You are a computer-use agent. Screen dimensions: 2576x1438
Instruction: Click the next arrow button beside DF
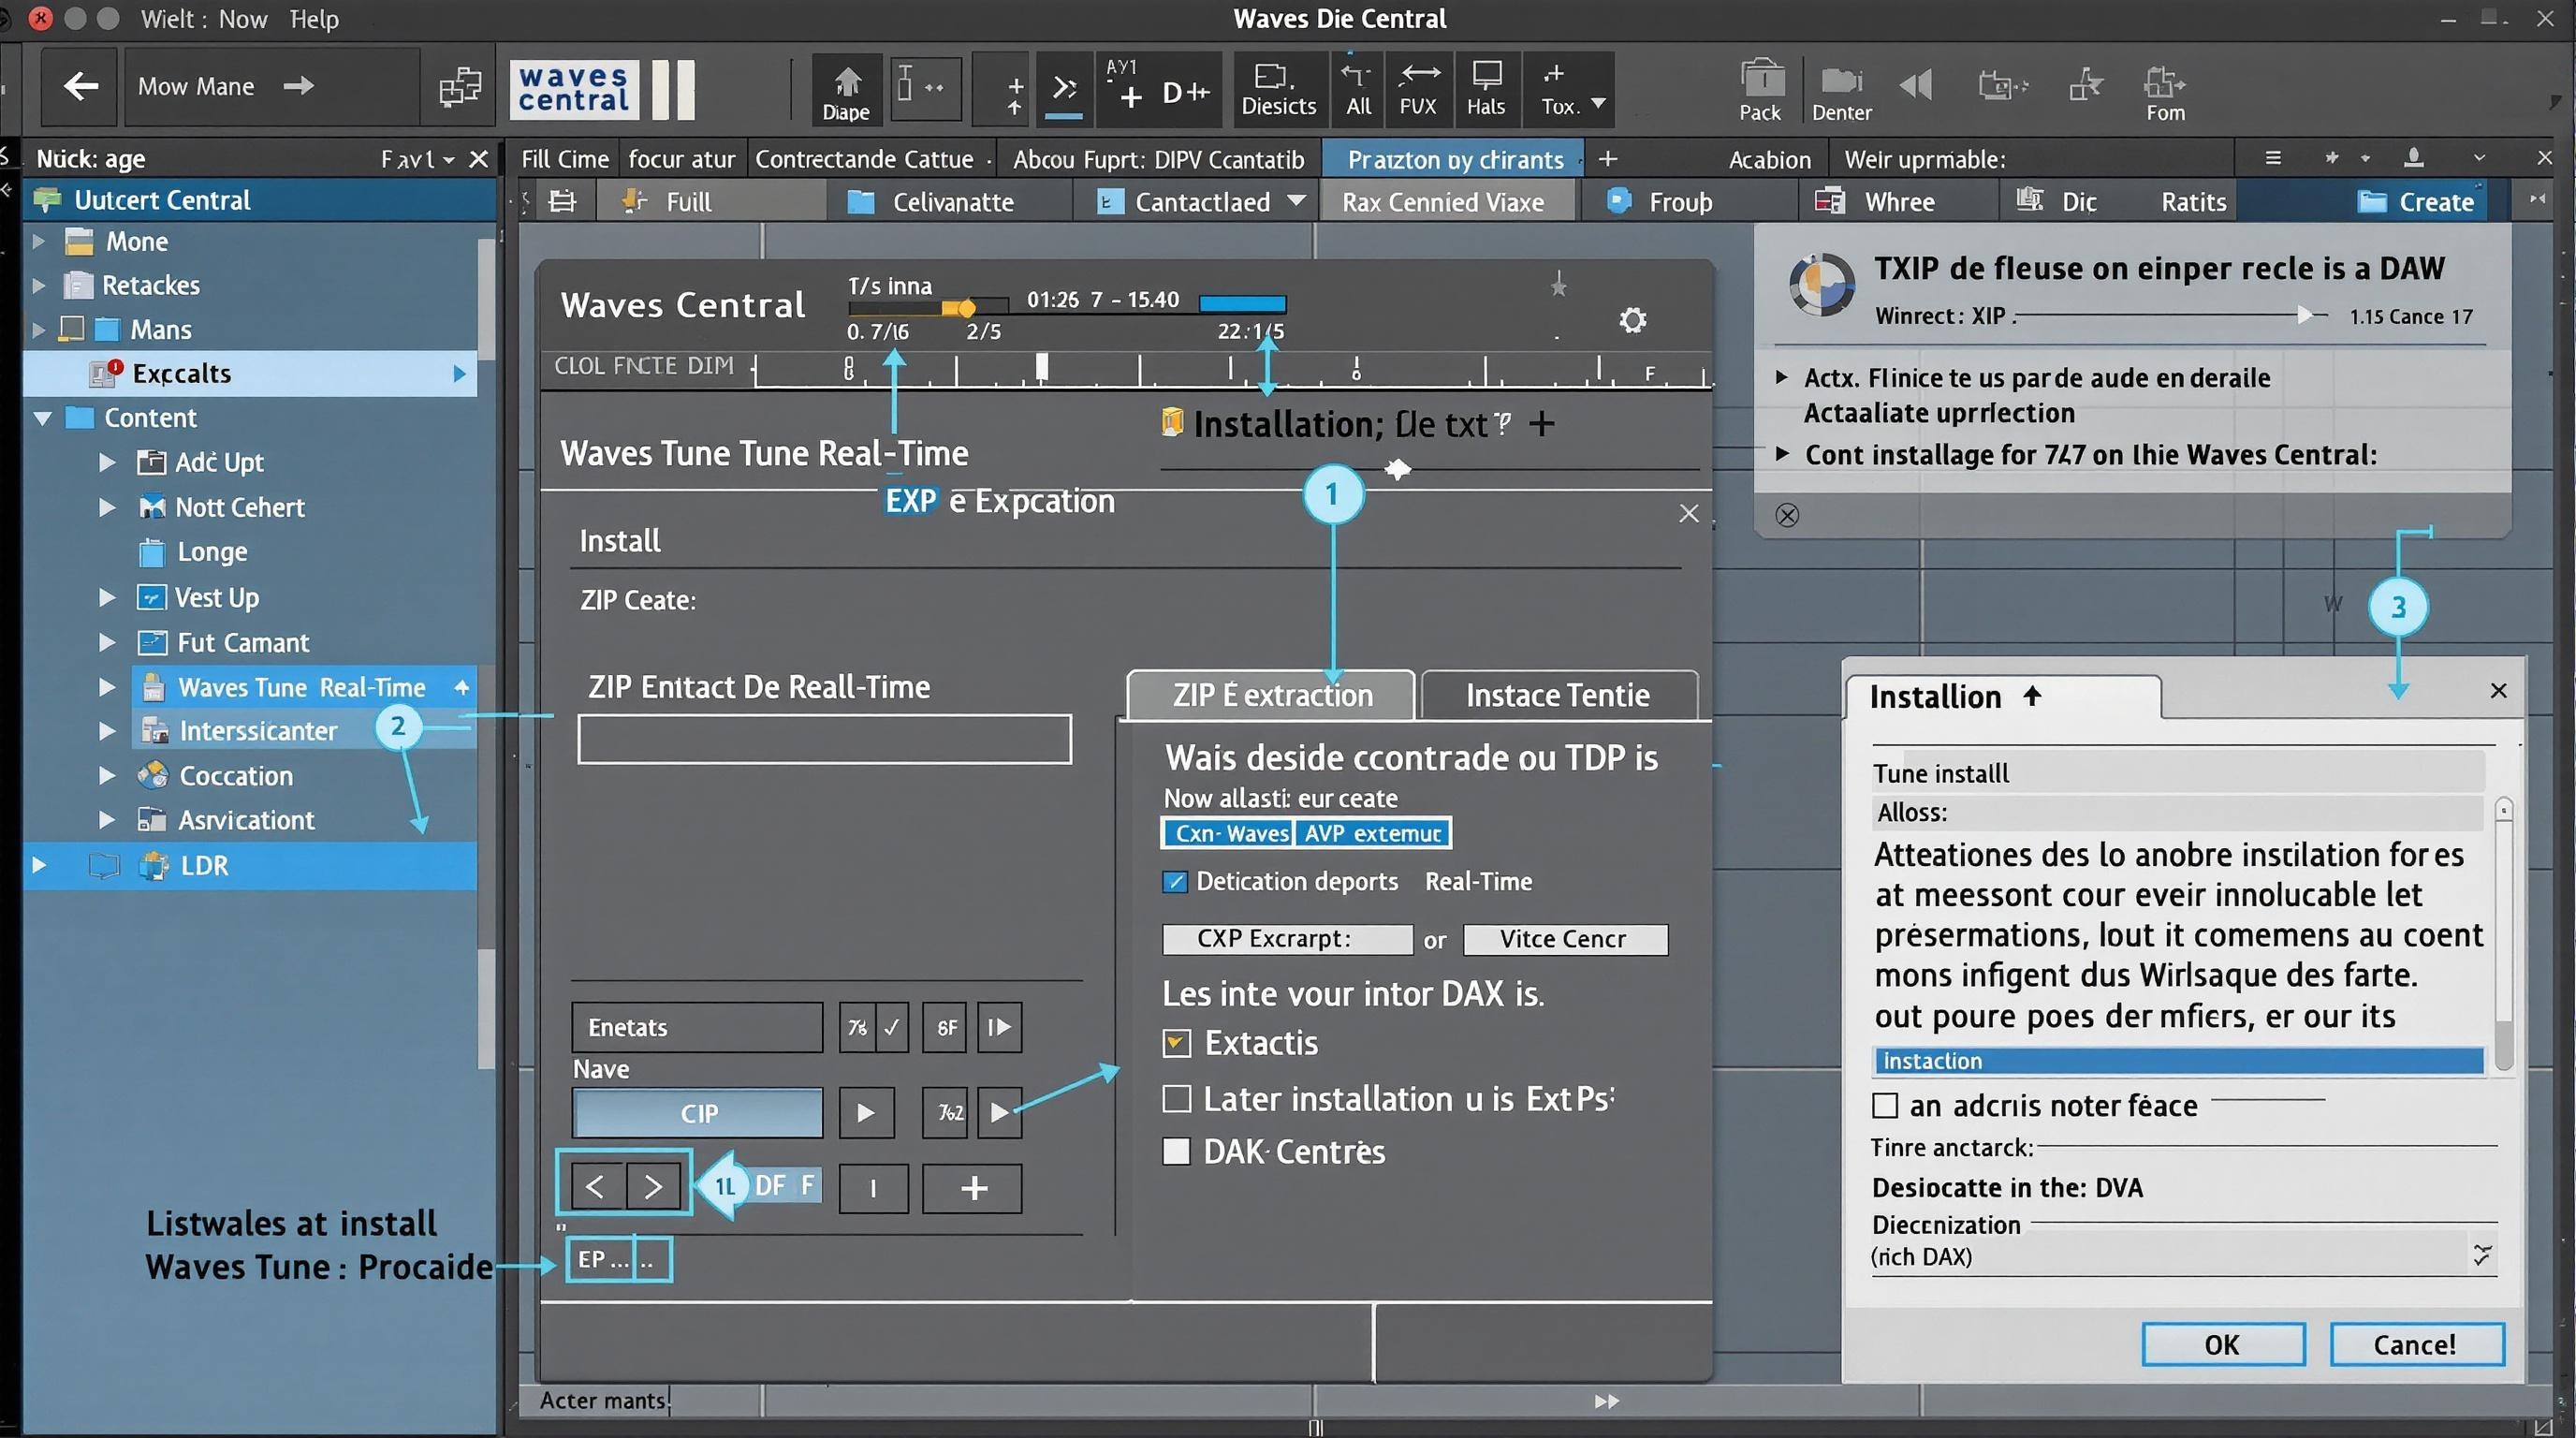[x=653, y=1186]
